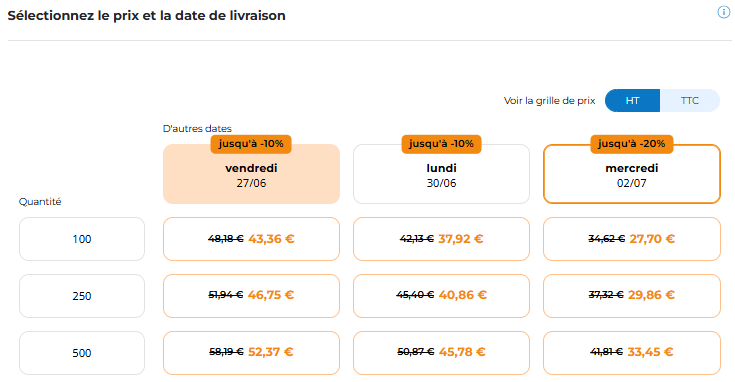This screenshot has width=735, height=382.
Task: Click the jusqu'à -20% discount badge
Action: pos(631,144)
